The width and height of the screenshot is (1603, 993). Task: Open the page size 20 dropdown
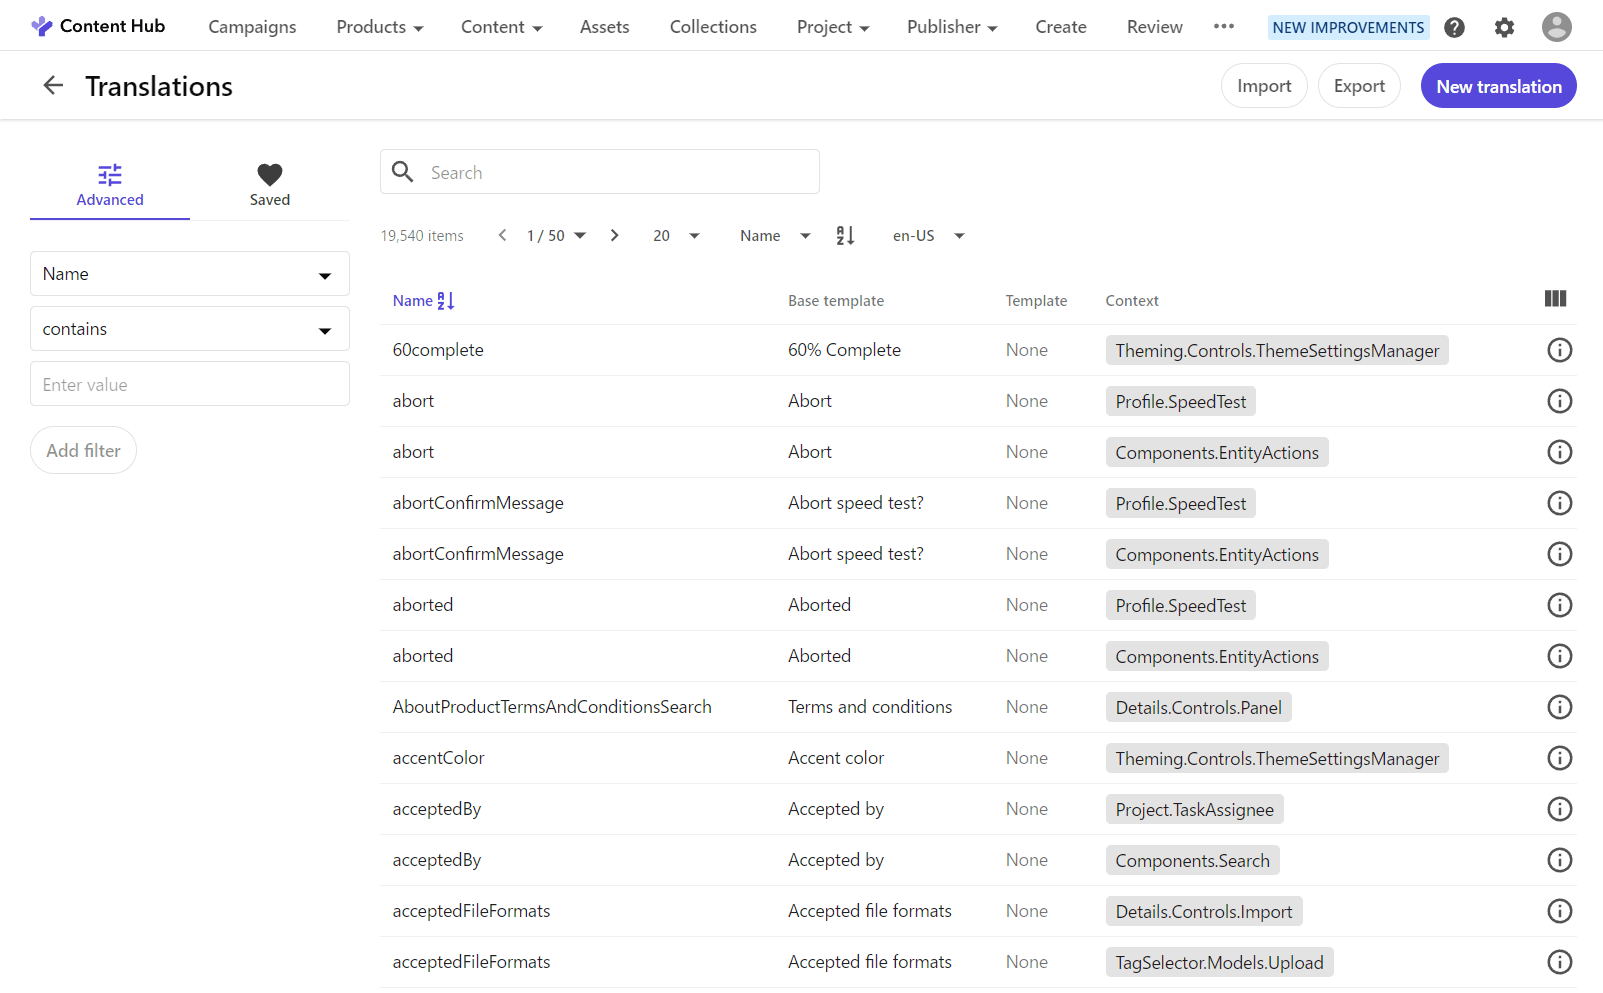tap(676, 236)
